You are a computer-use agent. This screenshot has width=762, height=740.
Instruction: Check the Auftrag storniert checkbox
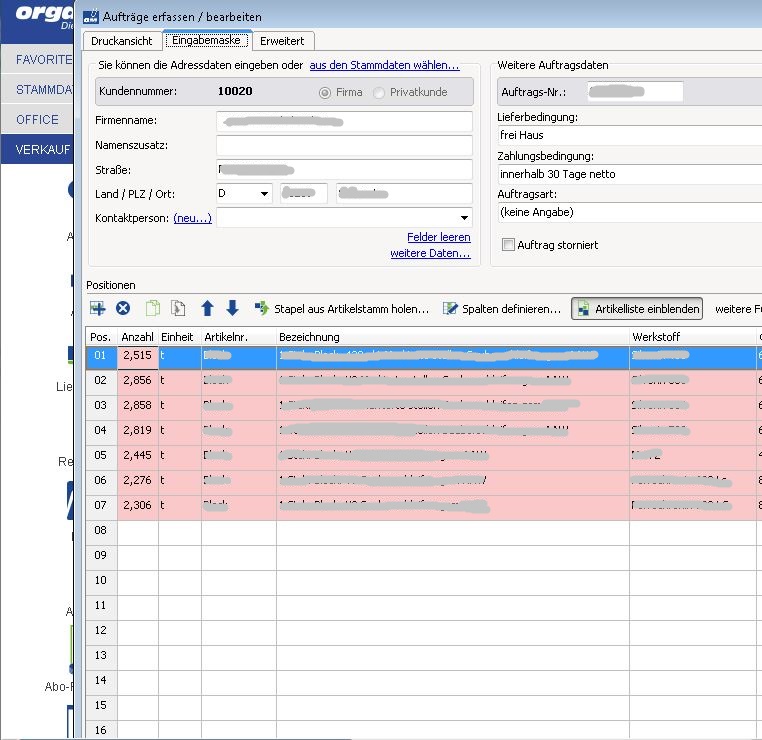point(508,244)
